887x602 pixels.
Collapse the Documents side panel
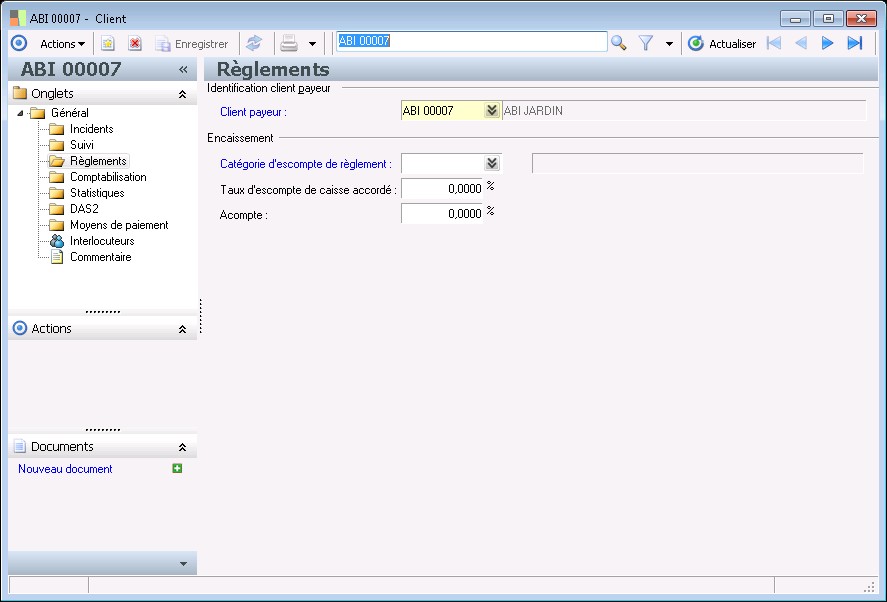[x=182, y=447]
